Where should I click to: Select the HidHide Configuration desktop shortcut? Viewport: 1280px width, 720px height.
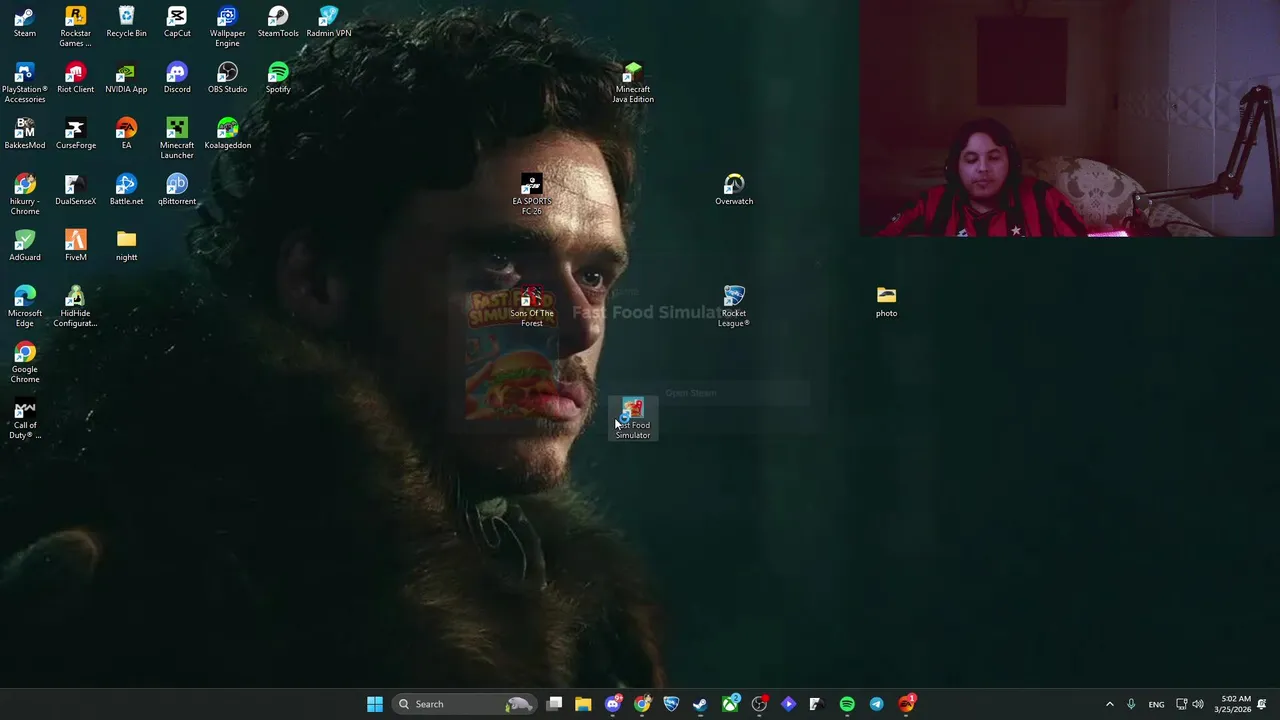(75, 307)
